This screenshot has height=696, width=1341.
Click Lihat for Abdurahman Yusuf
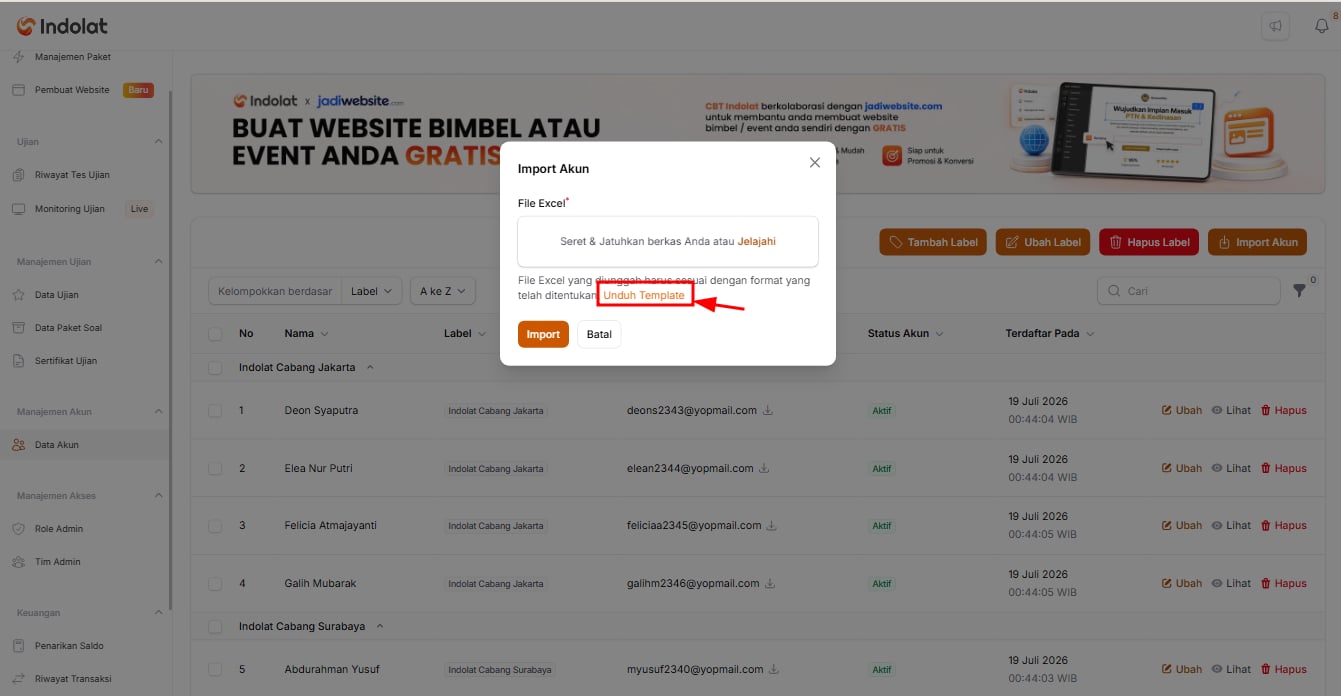[x=1231, y=669]
